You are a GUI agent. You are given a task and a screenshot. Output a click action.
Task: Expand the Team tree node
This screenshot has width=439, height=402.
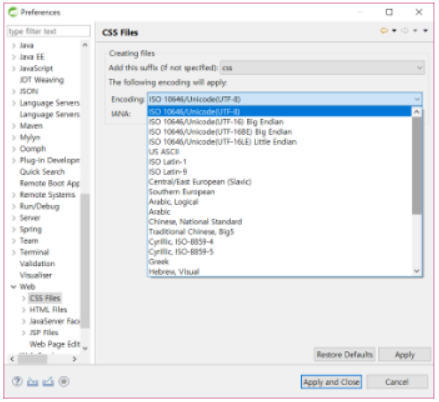coord(14,241)
